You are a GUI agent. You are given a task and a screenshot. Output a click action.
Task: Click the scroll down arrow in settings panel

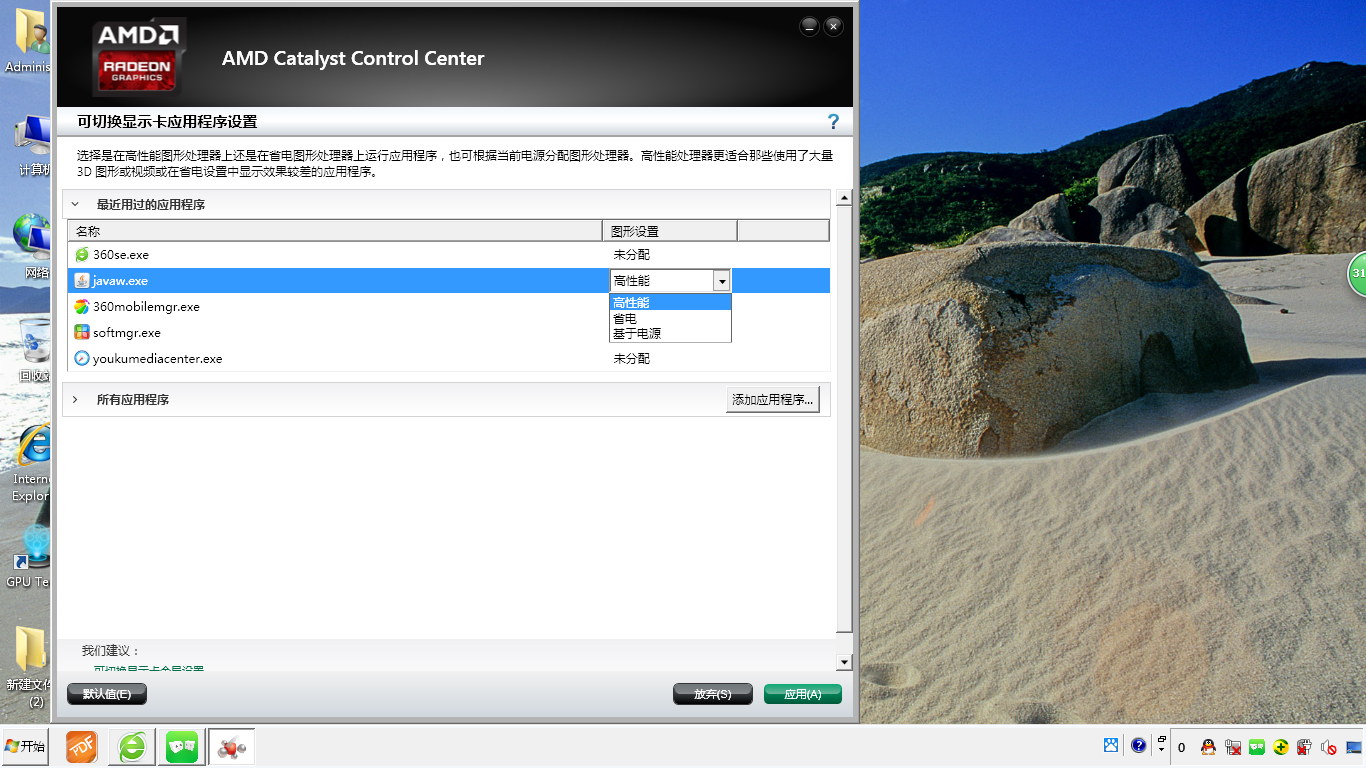(844, 662)
